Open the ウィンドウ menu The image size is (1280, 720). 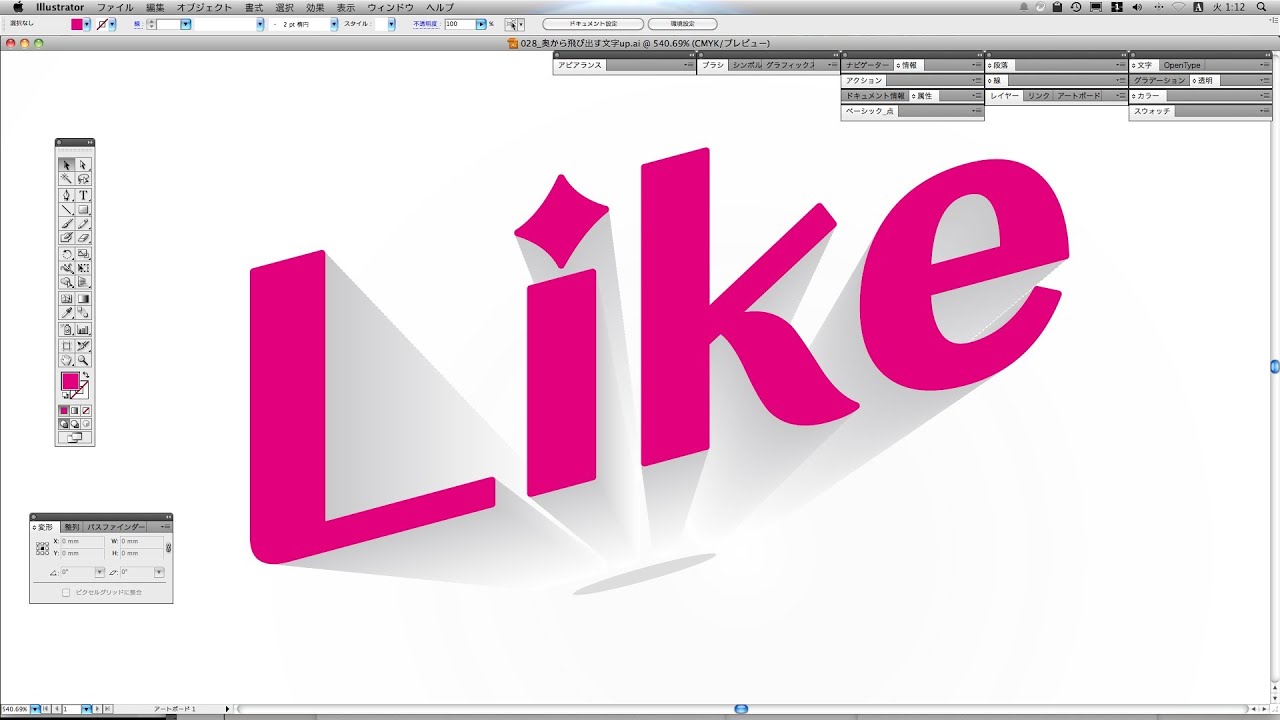pyautogui.click(x=390, y=7)
